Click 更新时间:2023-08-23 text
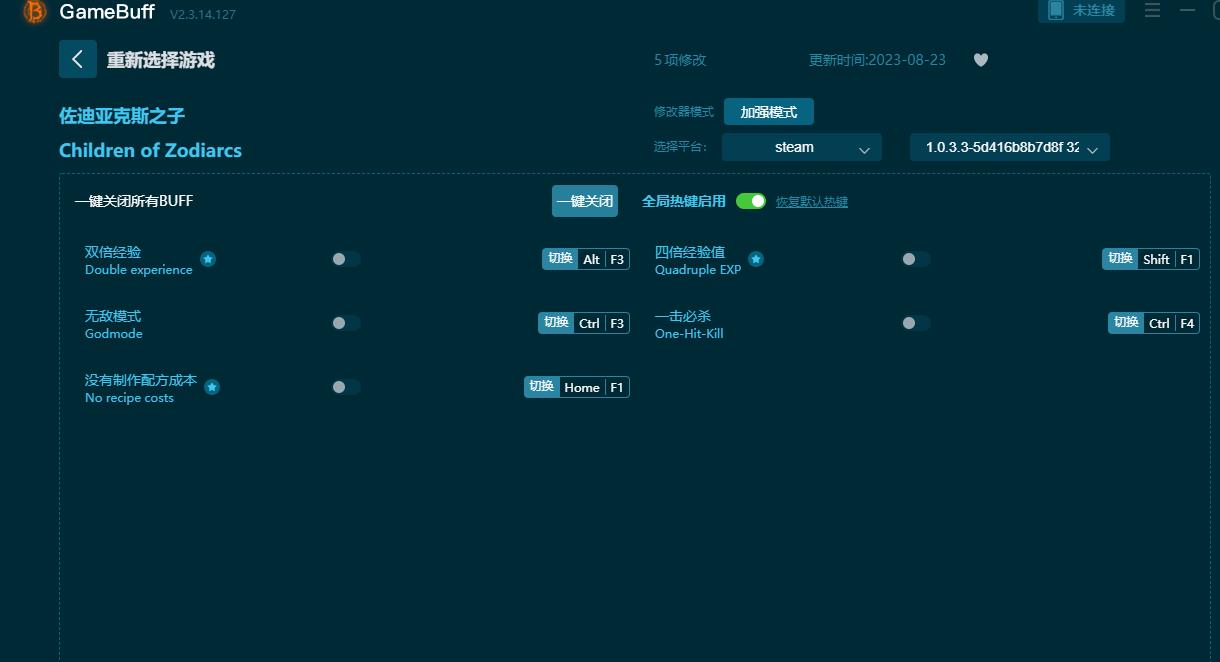Viewport: 1220px width, 662px height. point(877,60)
